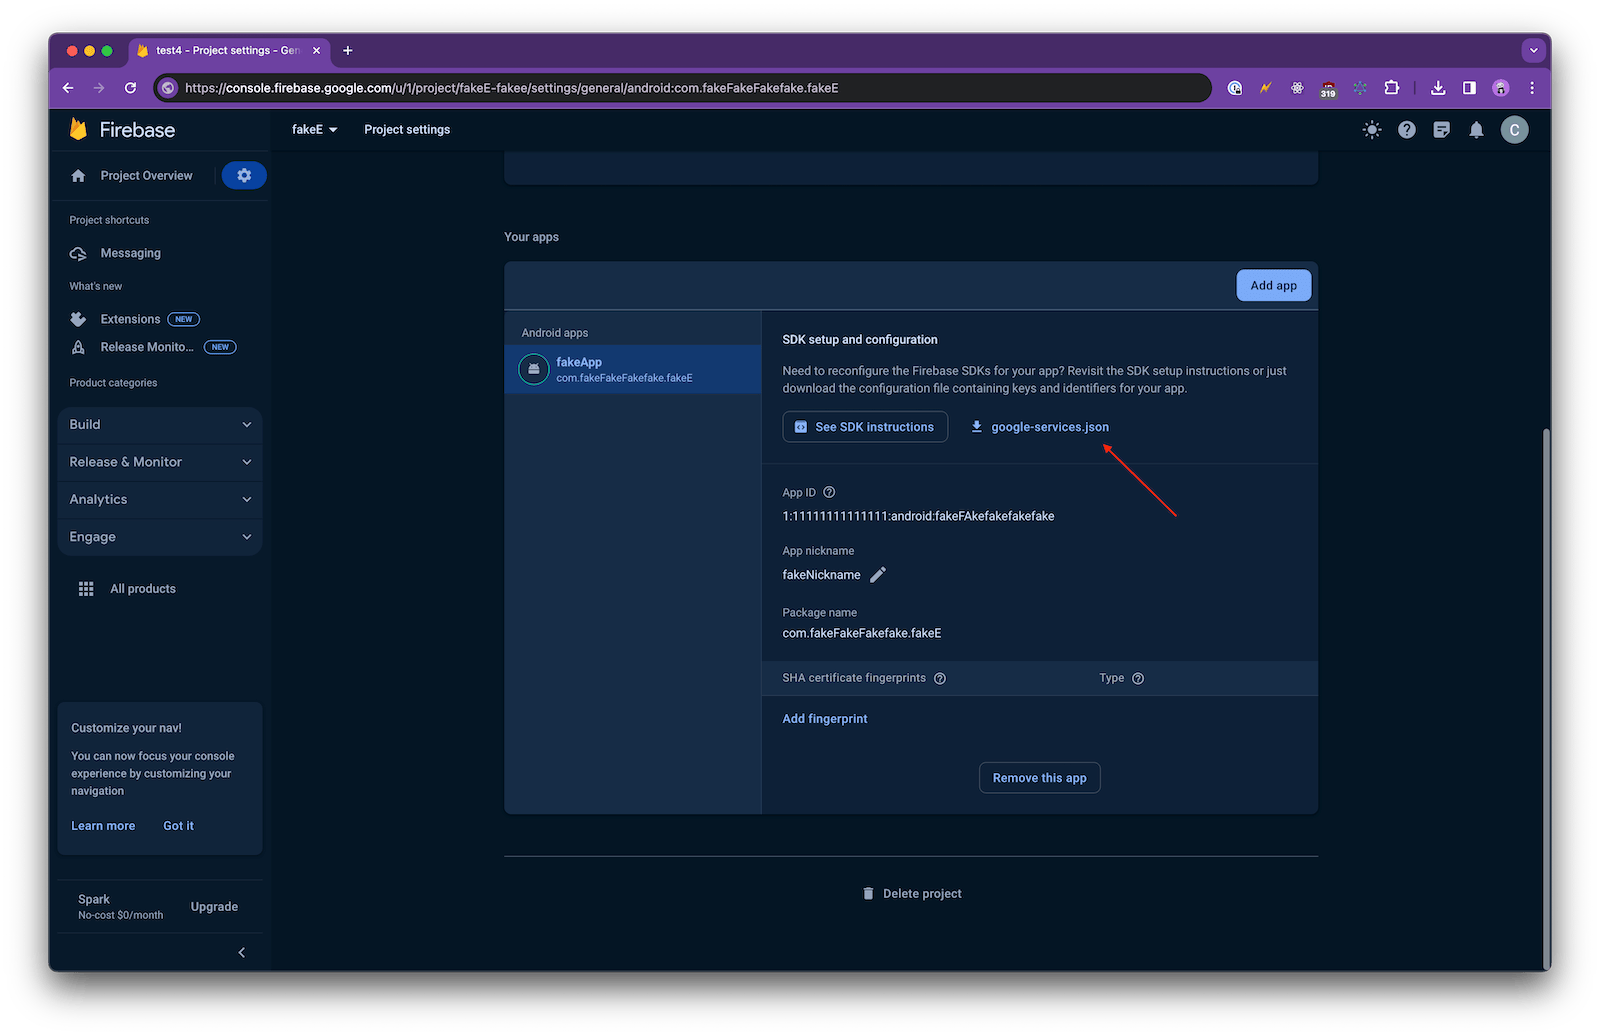
Task: Collapse the left navigation panel
Action: coord(240,952)
